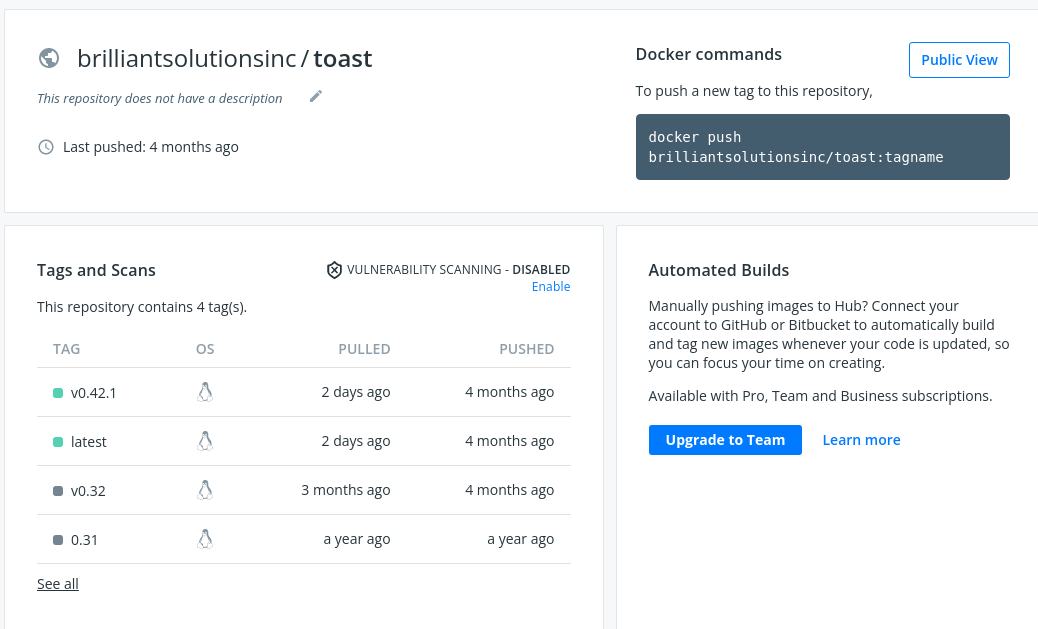Viewport: 1038px width, 629px height.
Task: Click 'This repository contains 4 tag(s).' text
Action: [142, 307]
